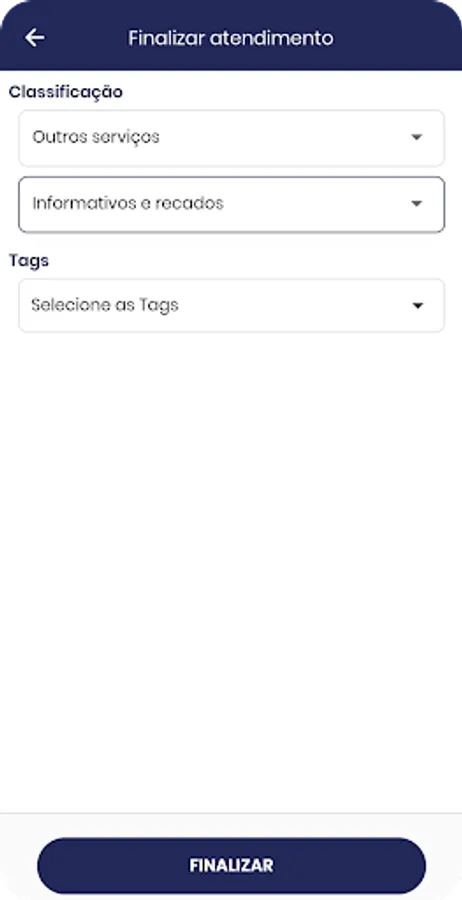The width and height of the screenshot is (462, 900).
Task: Focus the highlighted second classification field
Action: (x=231, y=204)
